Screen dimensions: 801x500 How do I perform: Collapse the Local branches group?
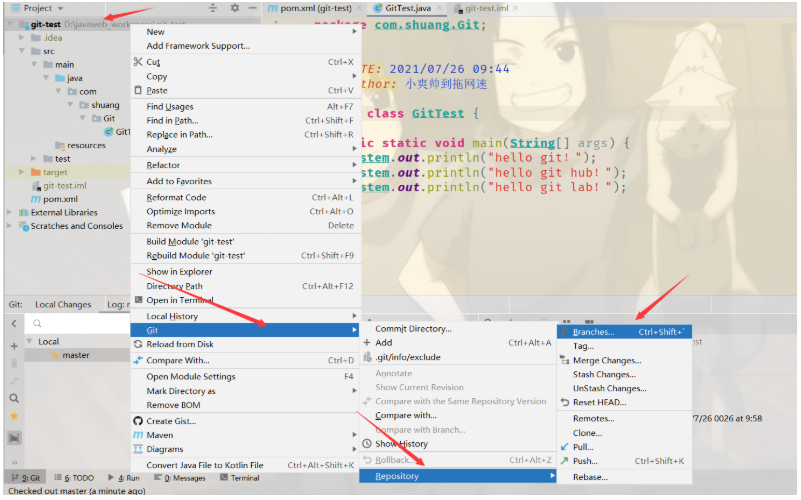(30, 341)
